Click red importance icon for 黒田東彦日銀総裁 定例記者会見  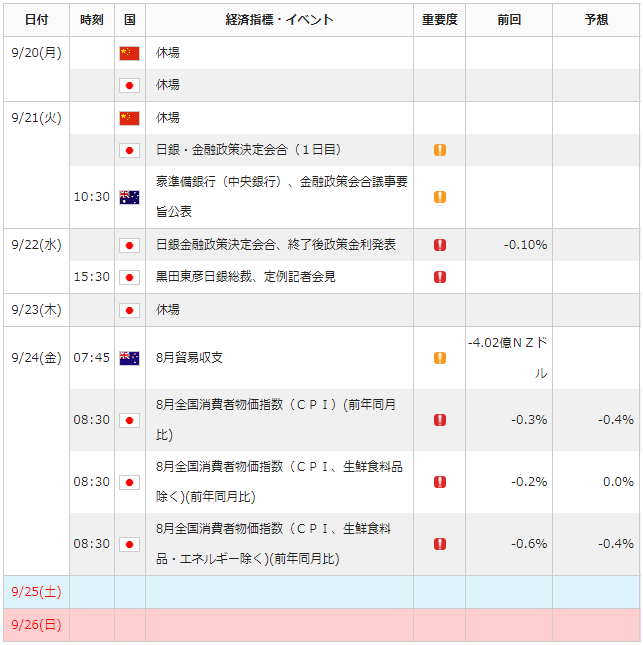point(440,277)
